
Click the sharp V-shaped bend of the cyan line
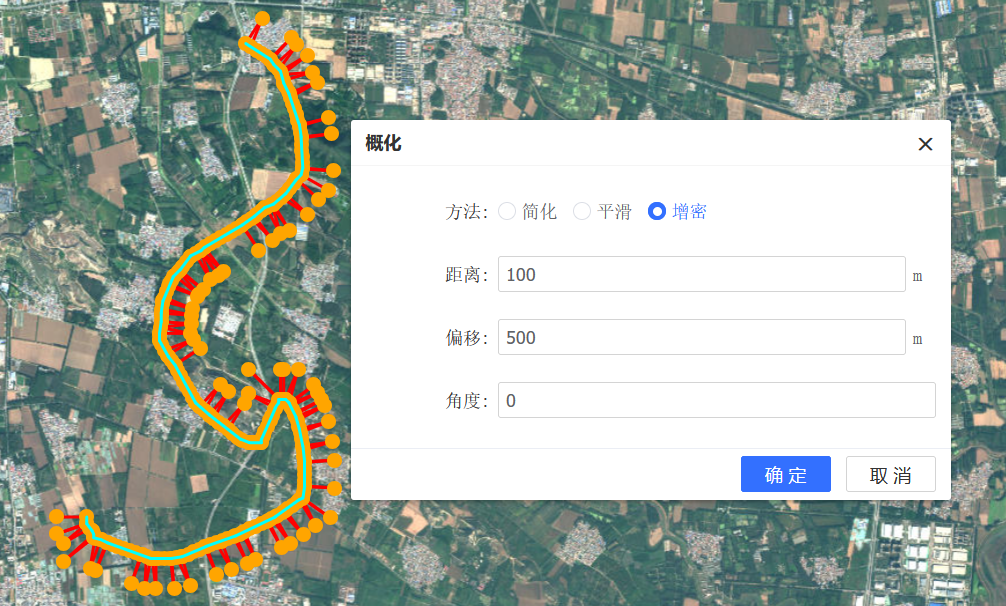259,440
